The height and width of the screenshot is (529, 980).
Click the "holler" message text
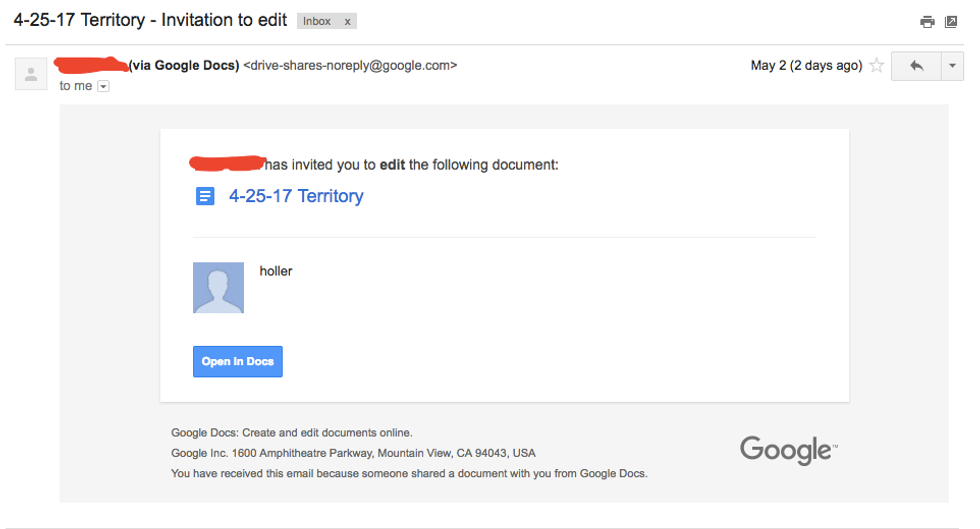coord(276,271)
